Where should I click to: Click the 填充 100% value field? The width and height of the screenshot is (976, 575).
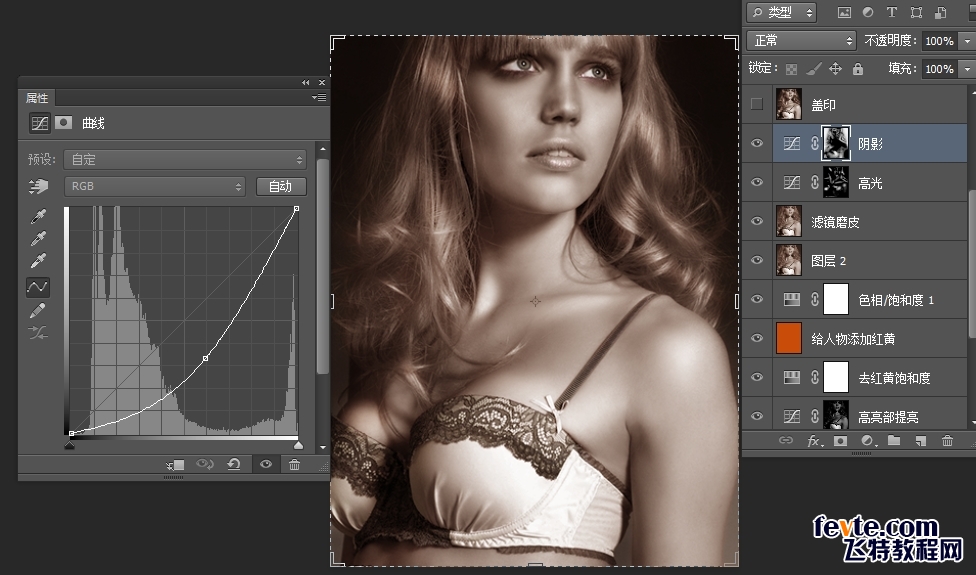click(939, 69)
